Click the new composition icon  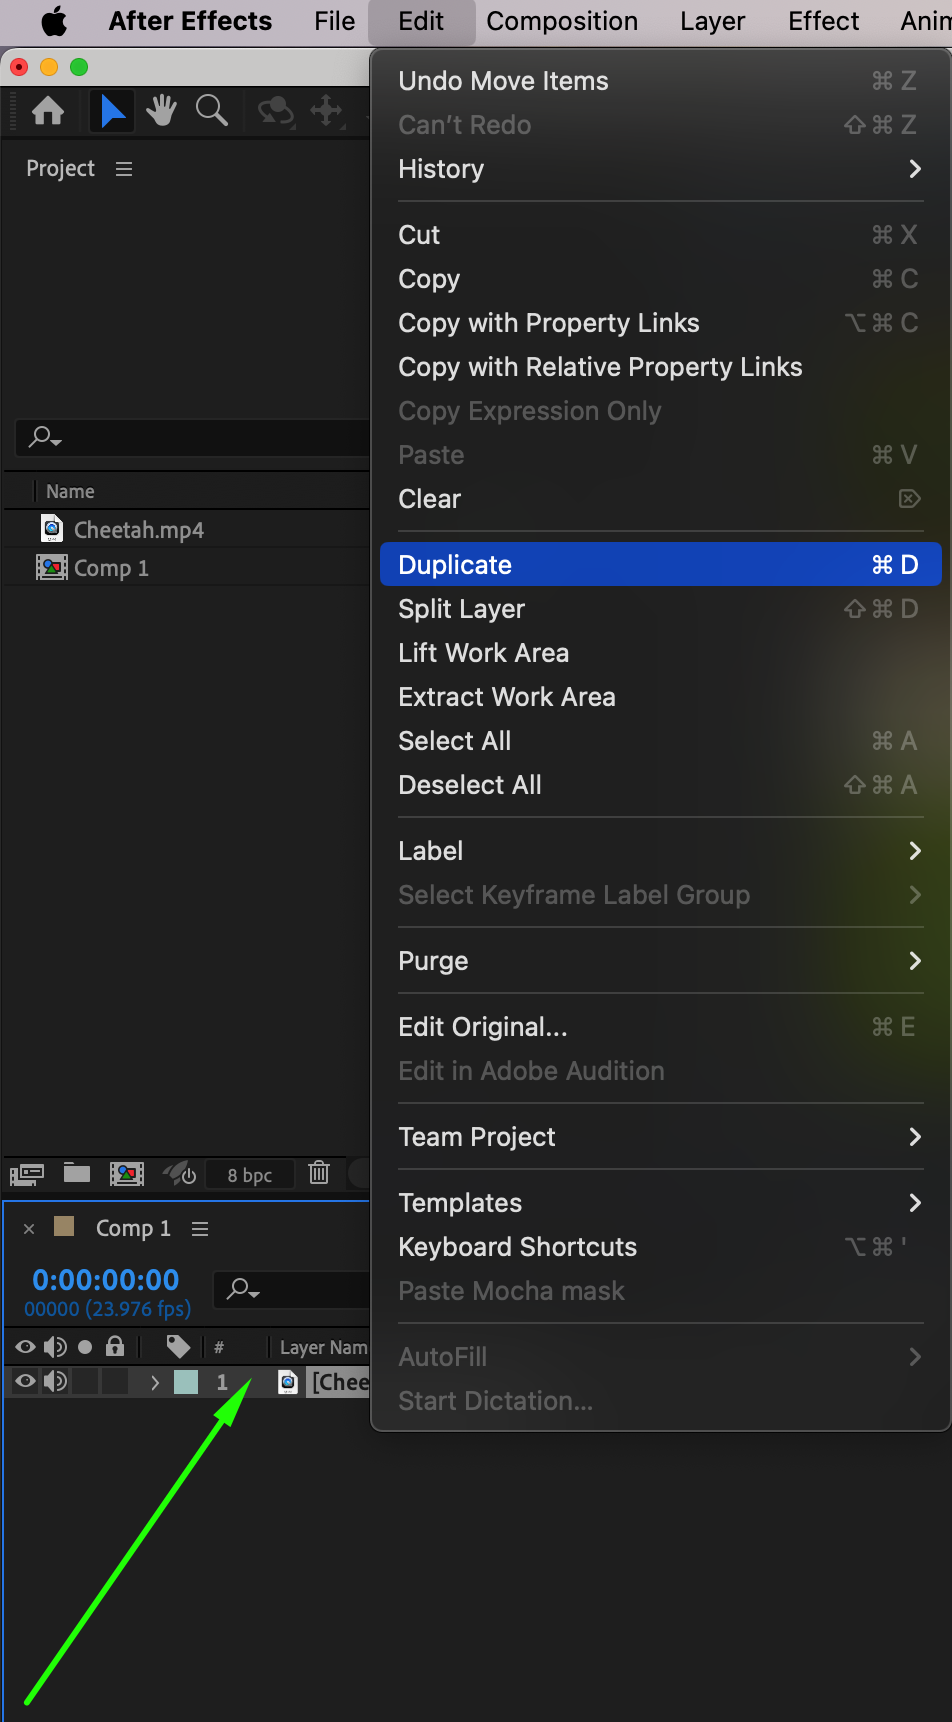[x=127, y=1173]
